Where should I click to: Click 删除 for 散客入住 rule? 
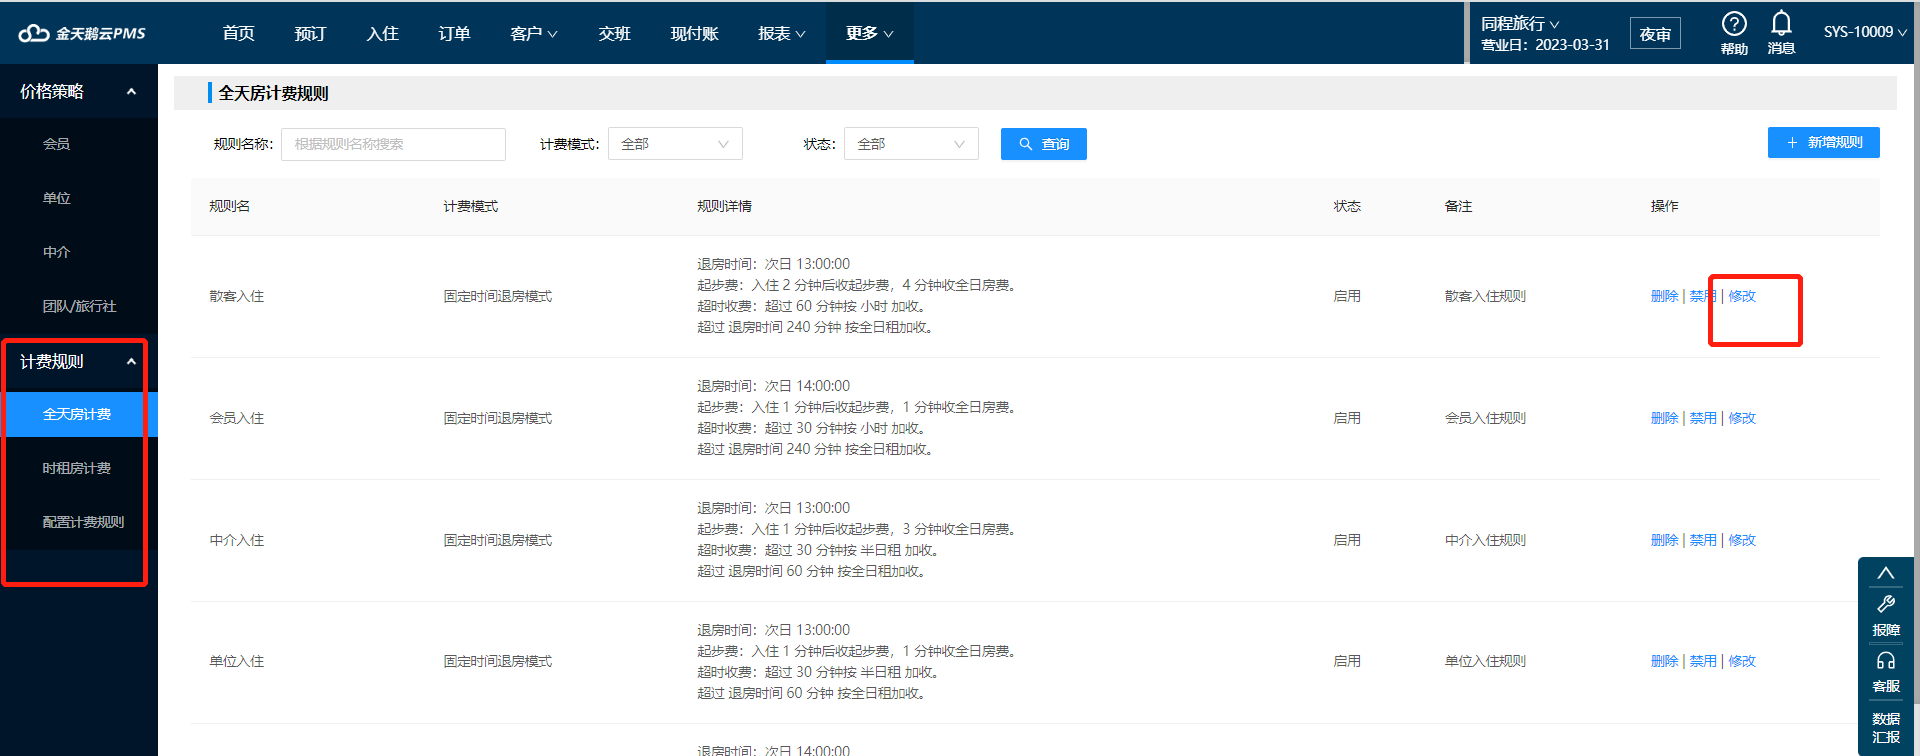click(1664, 296)
